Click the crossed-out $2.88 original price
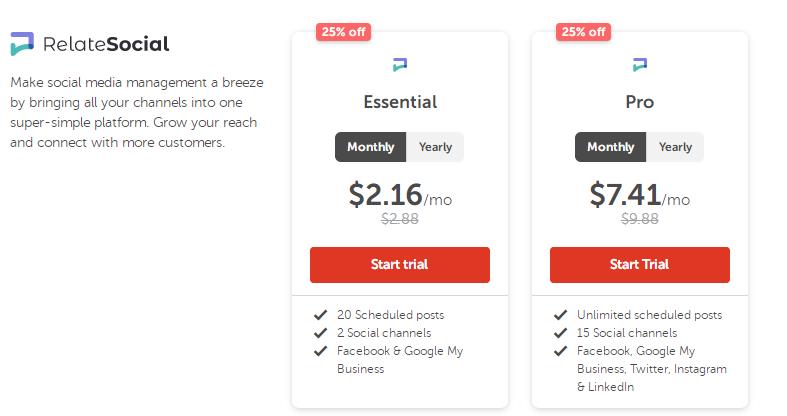787x416 pixels. [x=400, y=218]
